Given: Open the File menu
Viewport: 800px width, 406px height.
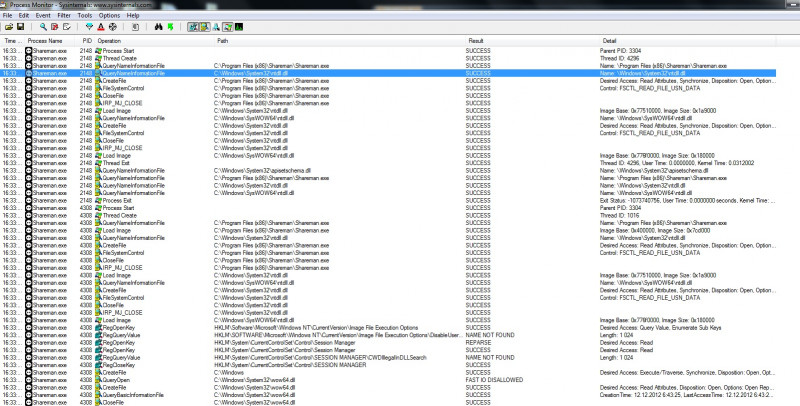Looking at the screenshot, I should pos(7,16).
